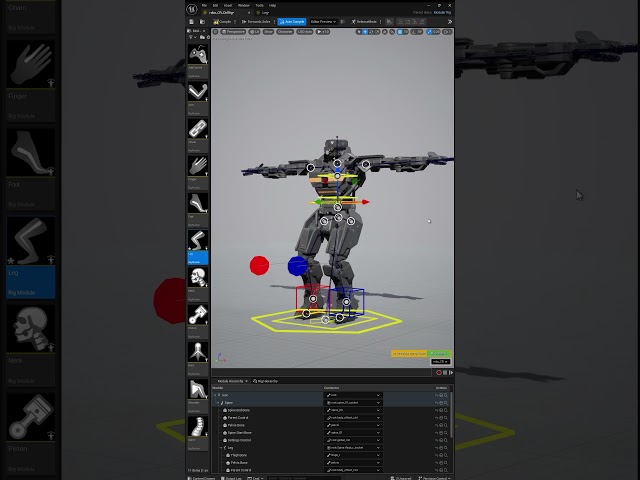
Task: Open the toolbar overflow chevrons
Action: [450, 22]
